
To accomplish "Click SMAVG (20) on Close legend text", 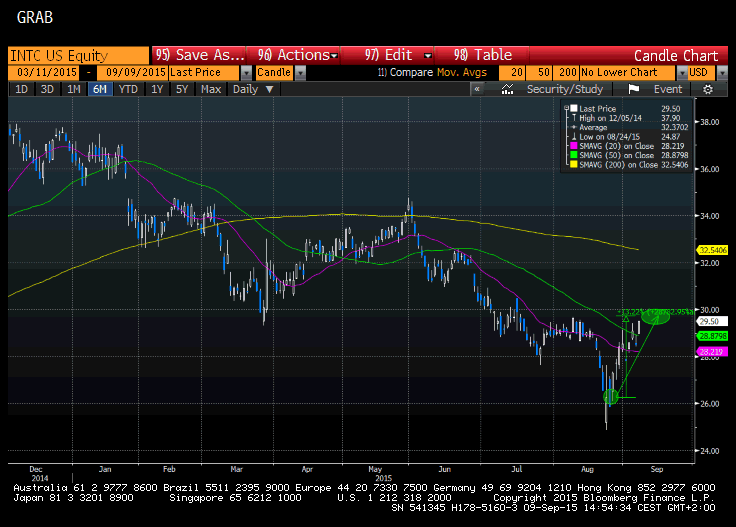I will [x=616, y=146].
